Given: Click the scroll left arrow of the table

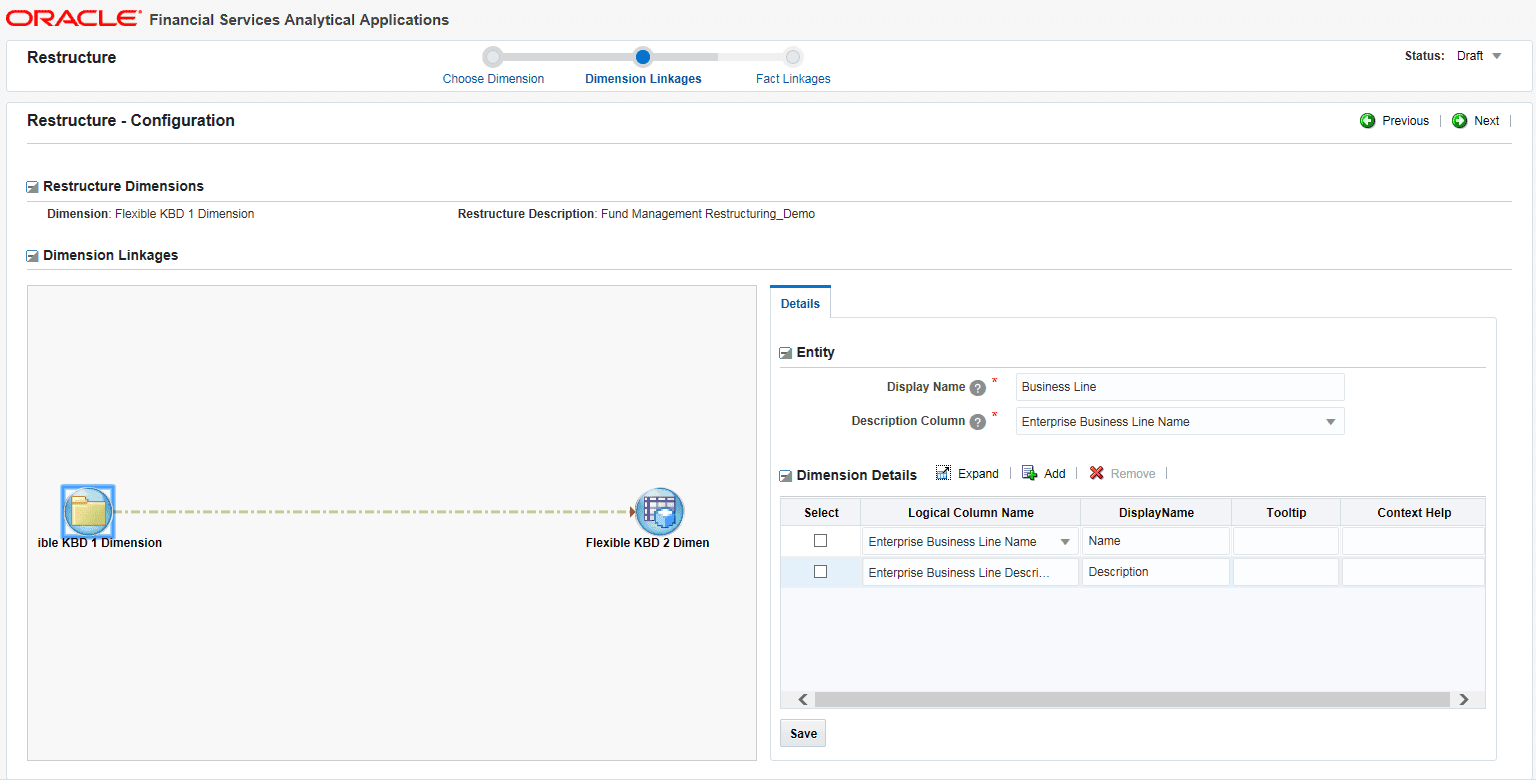Looking at the screenshot, I should [802, 700].
